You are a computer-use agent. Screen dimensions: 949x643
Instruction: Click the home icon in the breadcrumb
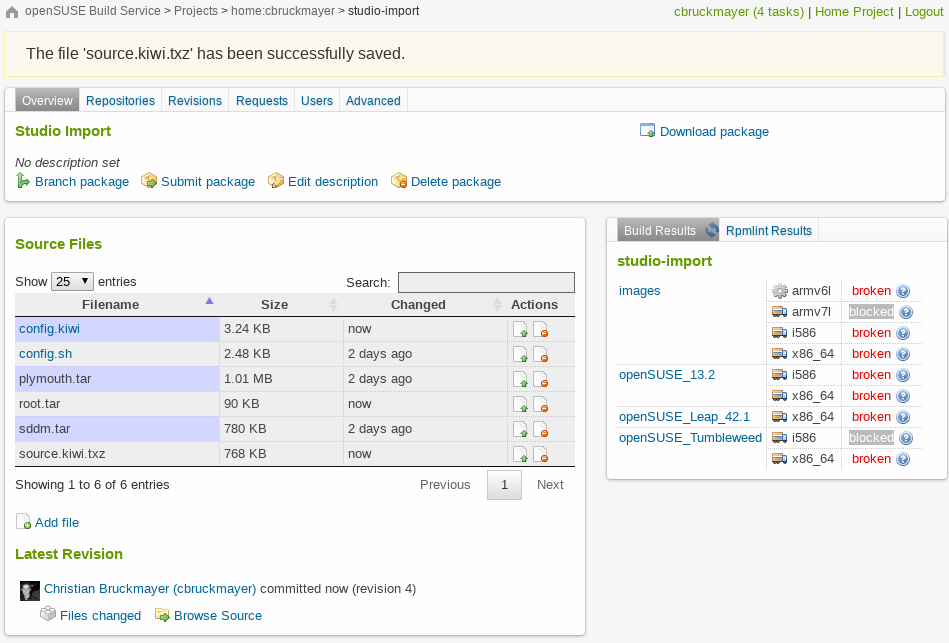12,12
